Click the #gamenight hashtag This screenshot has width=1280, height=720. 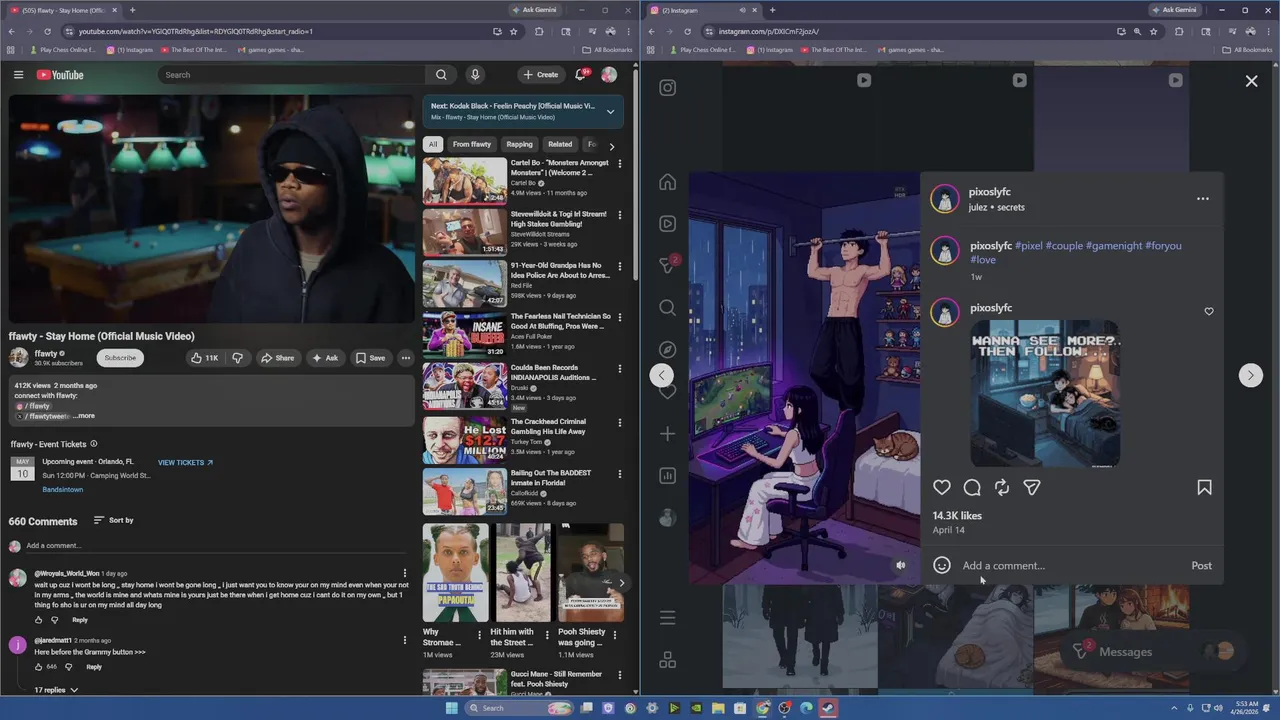1114,246
